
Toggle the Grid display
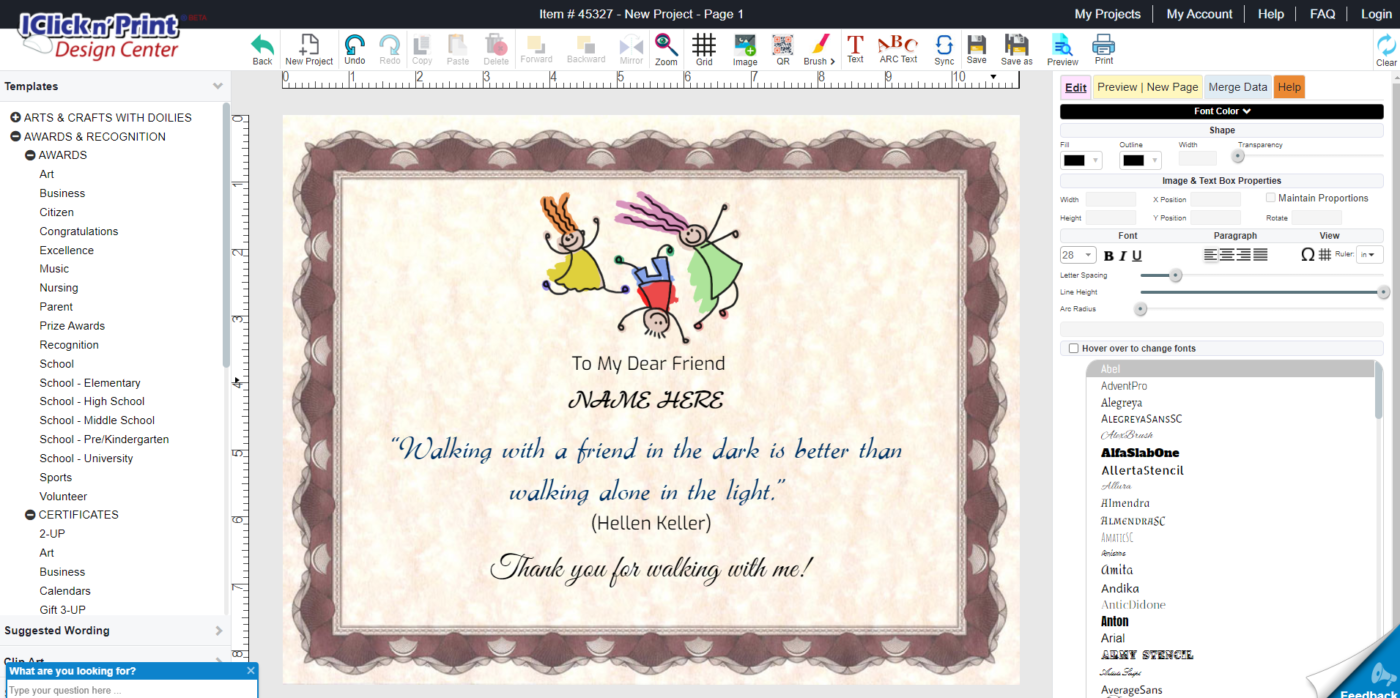coord(704,47)
